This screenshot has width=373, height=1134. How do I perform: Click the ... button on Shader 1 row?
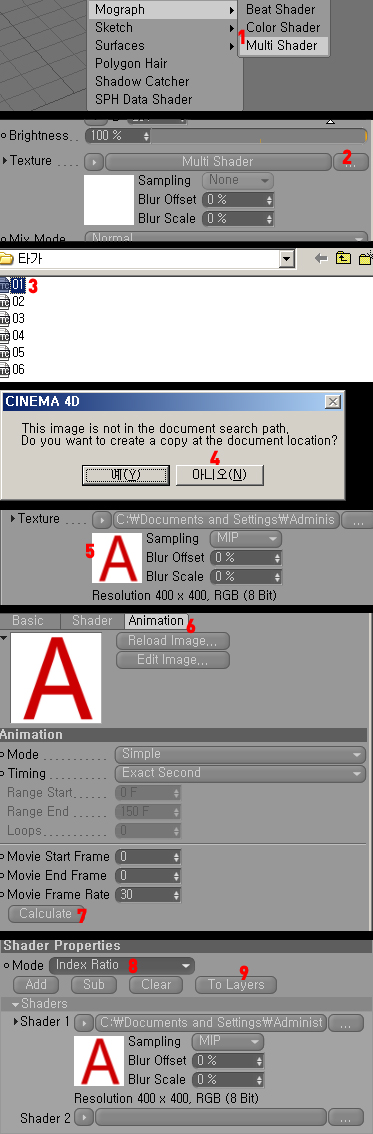[x=346, y=1023]
